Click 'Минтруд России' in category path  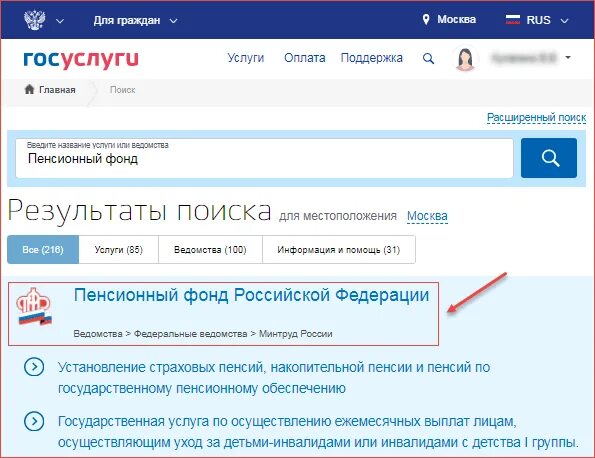click(296, 334)
